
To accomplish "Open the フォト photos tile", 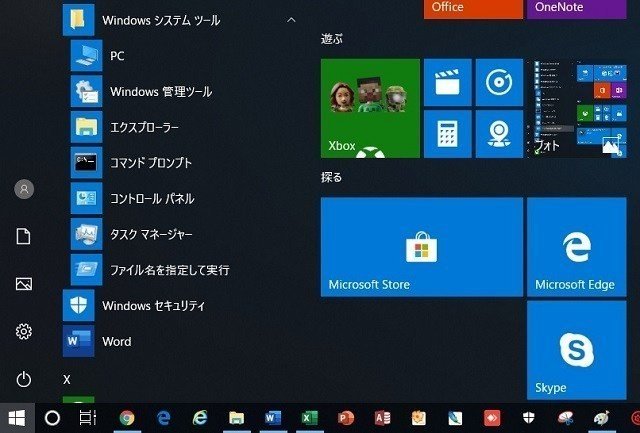I will 577,108.
